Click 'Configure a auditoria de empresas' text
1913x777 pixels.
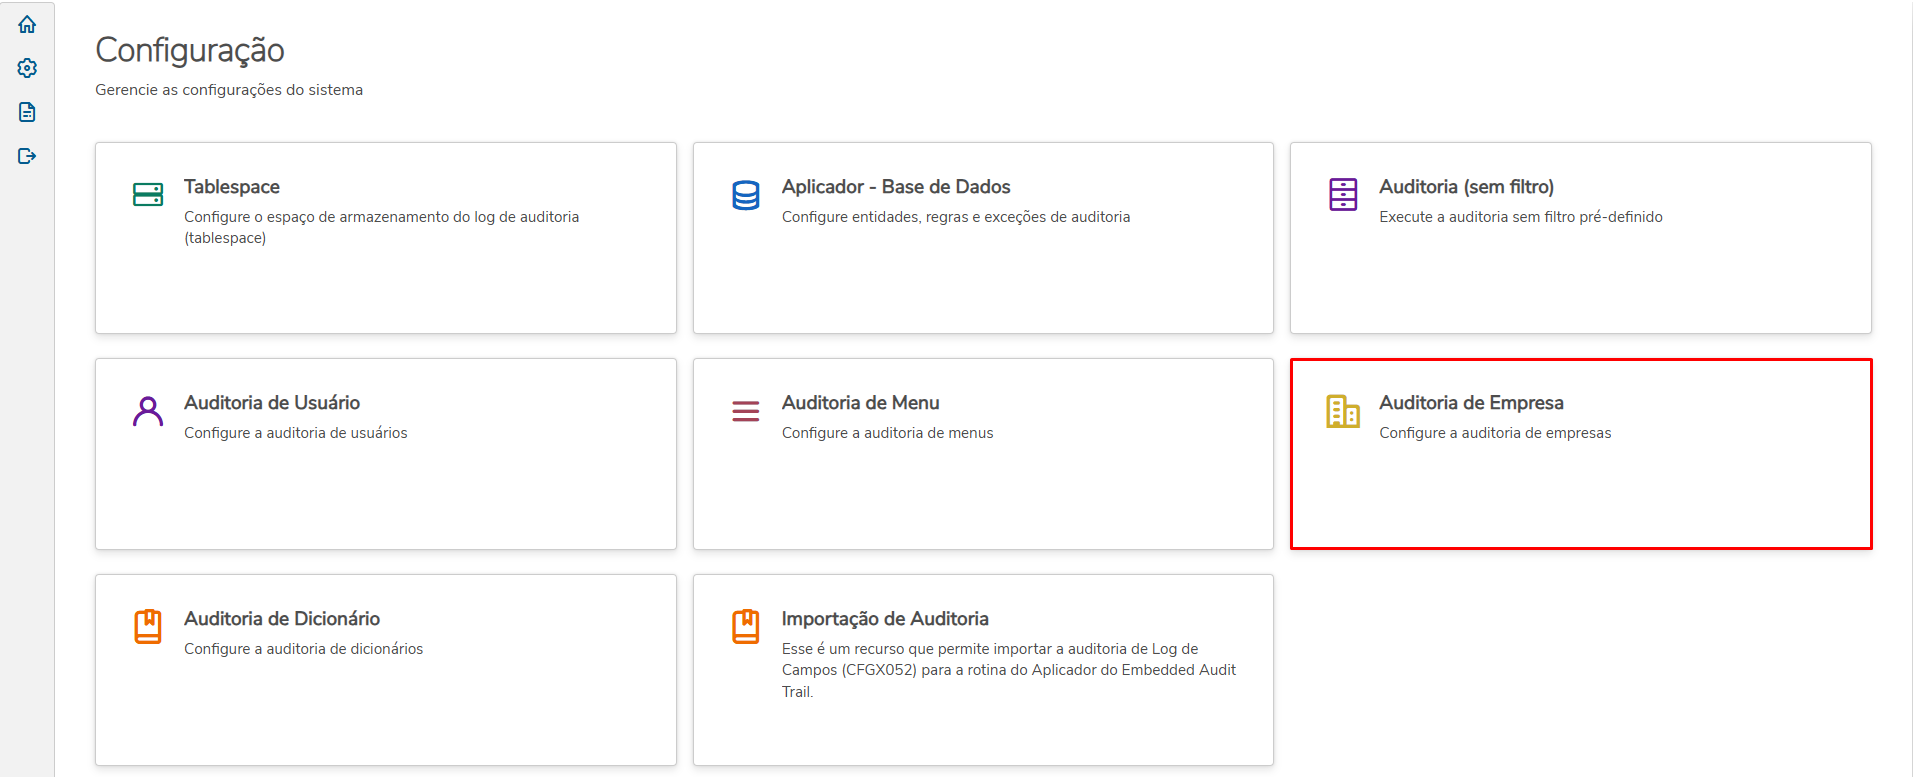point(1495,433)
